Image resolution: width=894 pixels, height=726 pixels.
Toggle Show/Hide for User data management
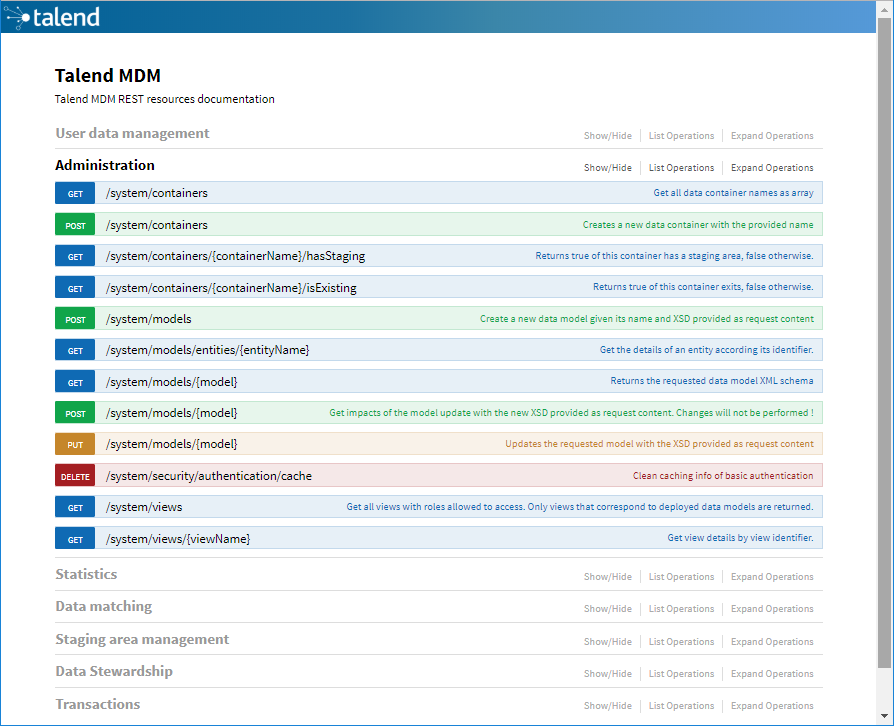pyautogui.click(x=607, y=136)
